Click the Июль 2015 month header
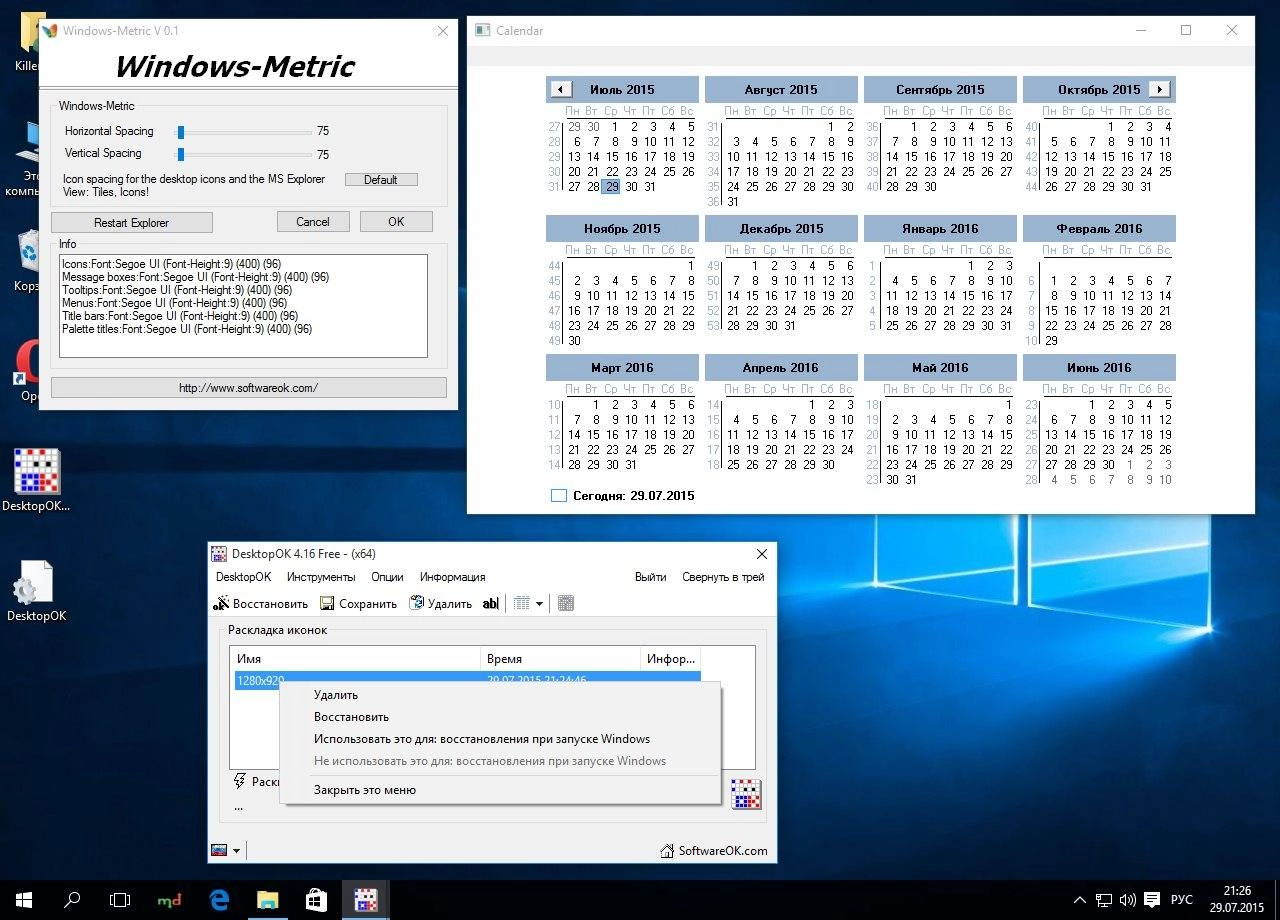Viewport: 1280px width, 920px height. pos(622,89)
